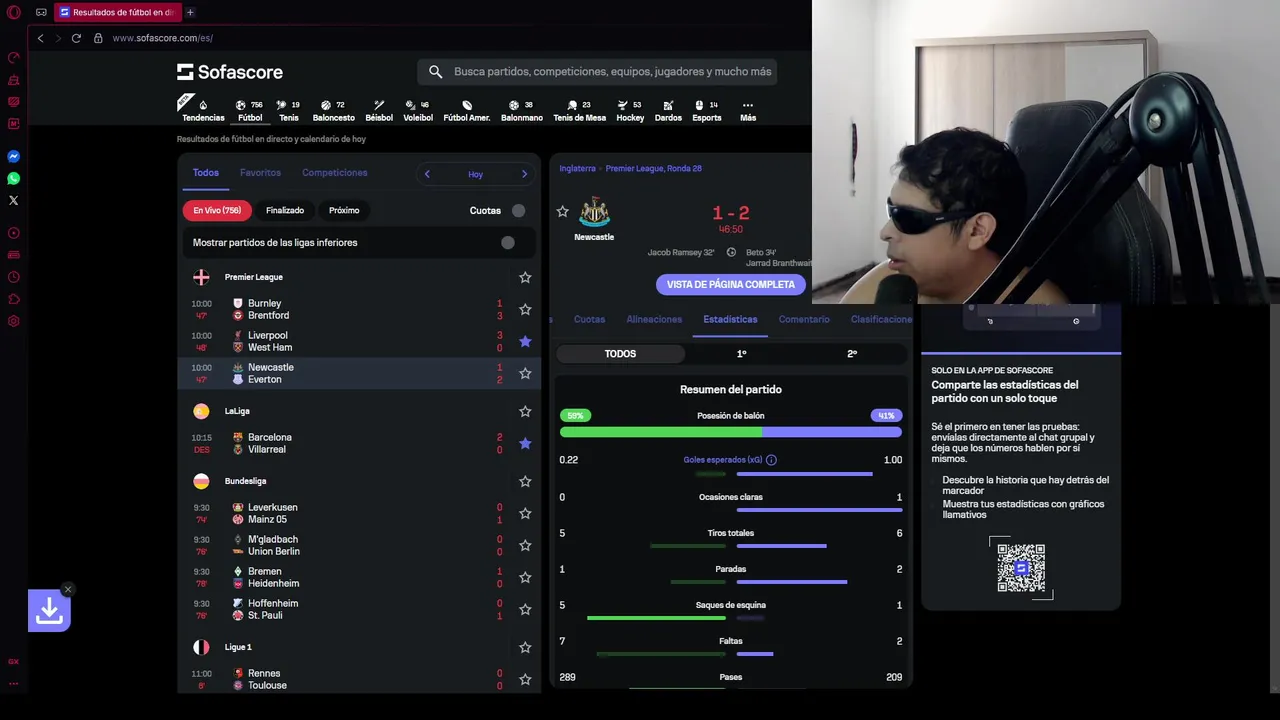Favorite the Premier League star
The height and width of the screenshot is (720, 1280).
[525, 277]
